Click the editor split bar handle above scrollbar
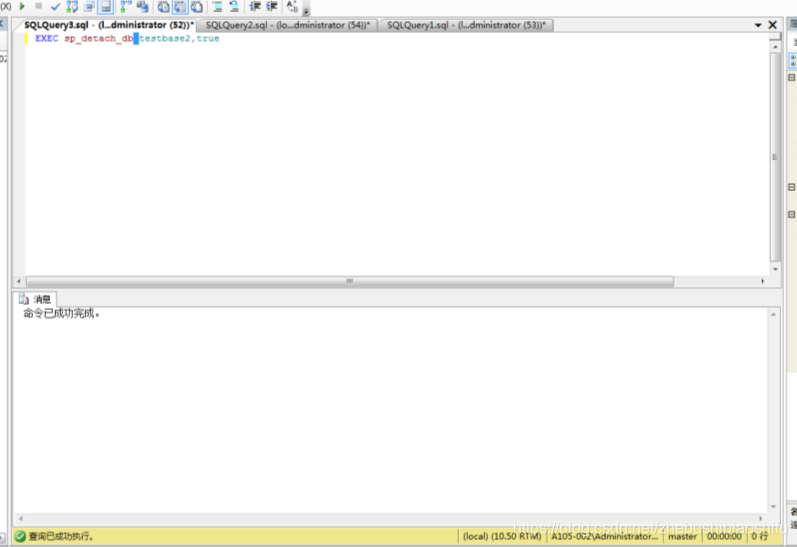Screen dimensions: 797x547 pos(775,37)
